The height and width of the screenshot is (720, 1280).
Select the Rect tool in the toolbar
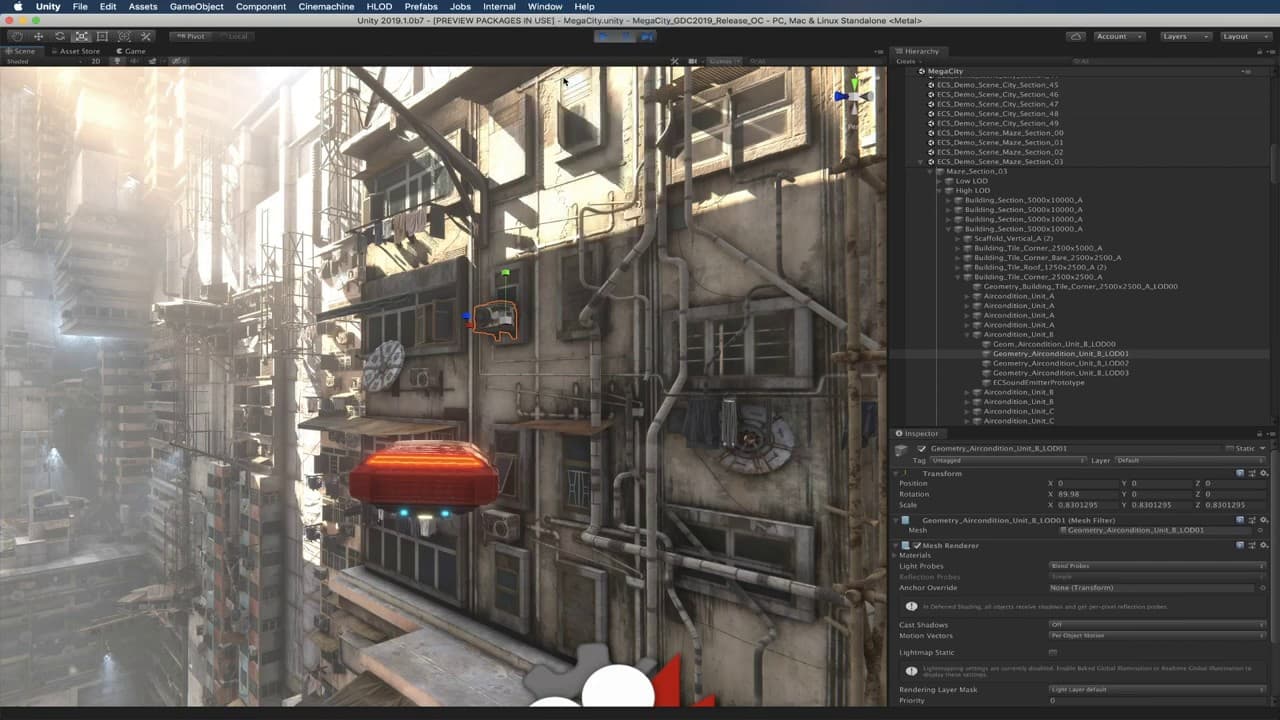tap(102, 37)
